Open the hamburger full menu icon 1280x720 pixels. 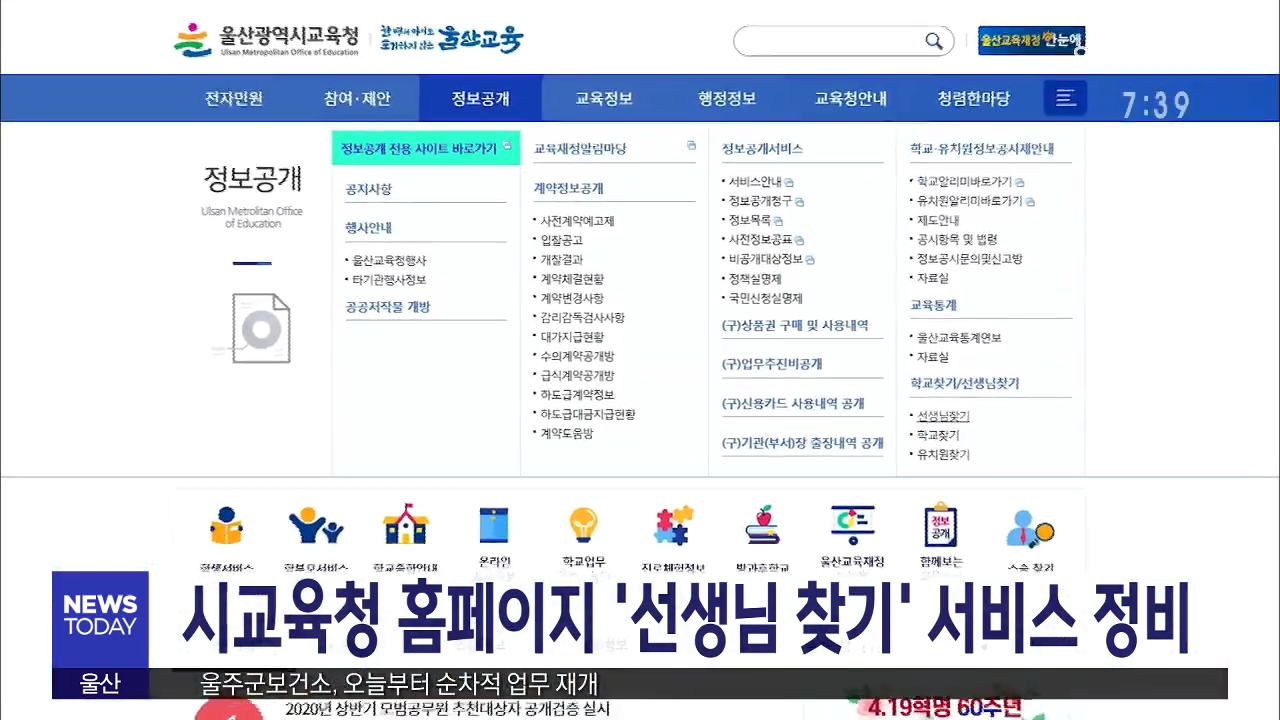[x=1065, y=98]
